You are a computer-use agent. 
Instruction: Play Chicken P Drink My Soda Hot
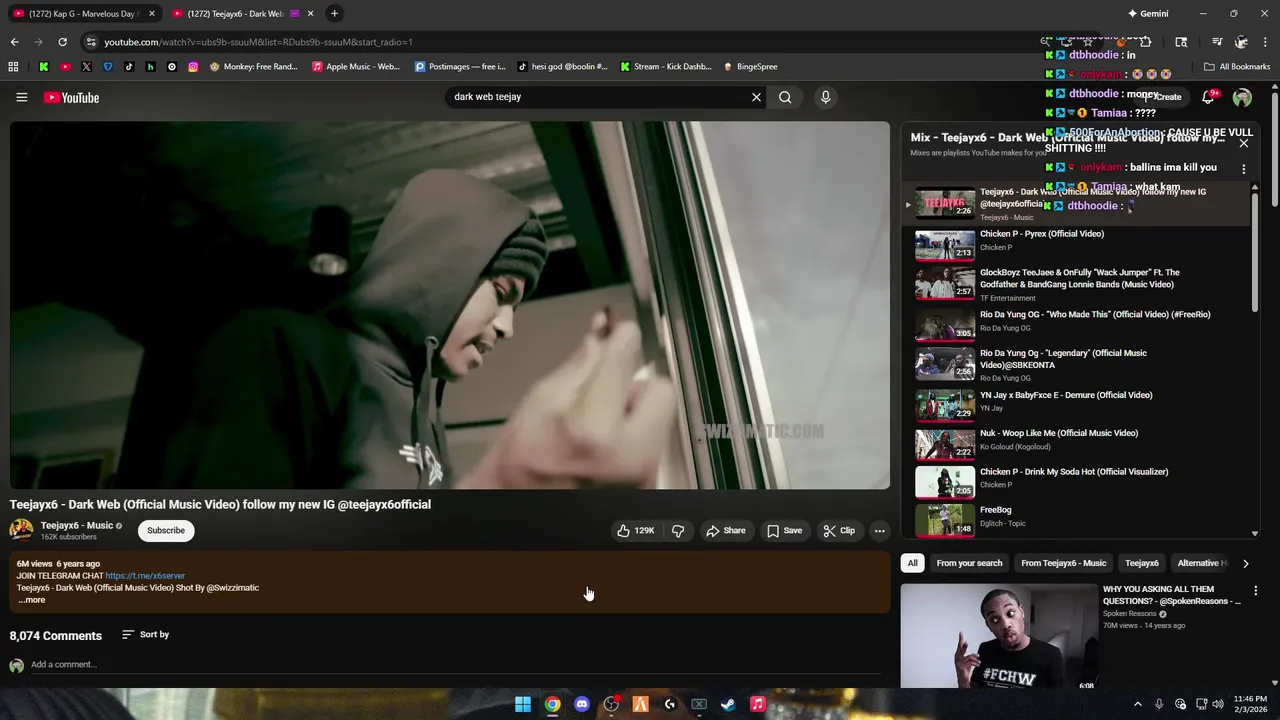point(1078,481)
